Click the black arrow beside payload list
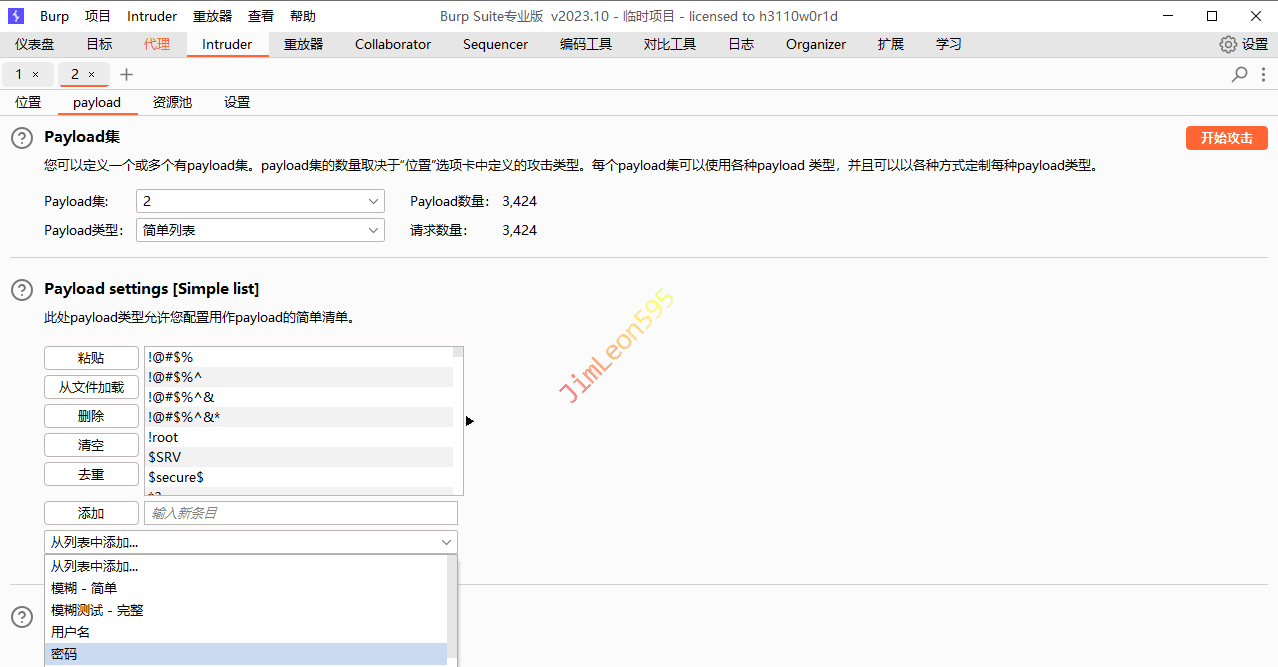Image resolution: width=1278 pixels, height=667 pixels. (x=470, y=421)
